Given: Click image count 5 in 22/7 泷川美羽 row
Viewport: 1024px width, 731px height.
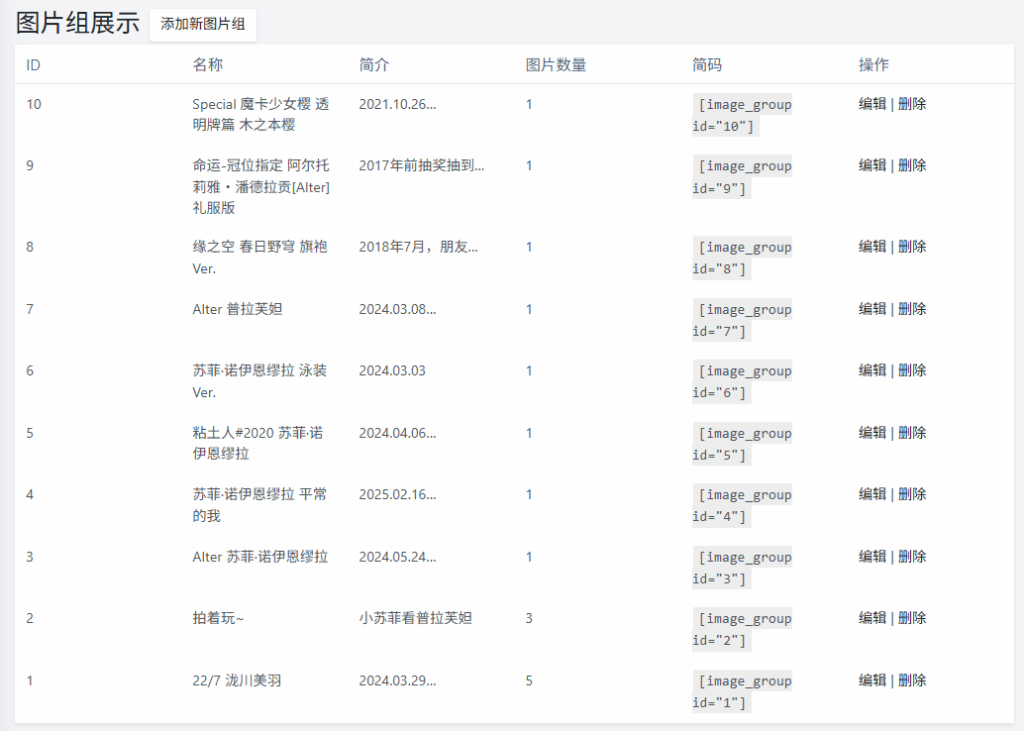Looking at the screenshot, I should [x=529, y=681].
